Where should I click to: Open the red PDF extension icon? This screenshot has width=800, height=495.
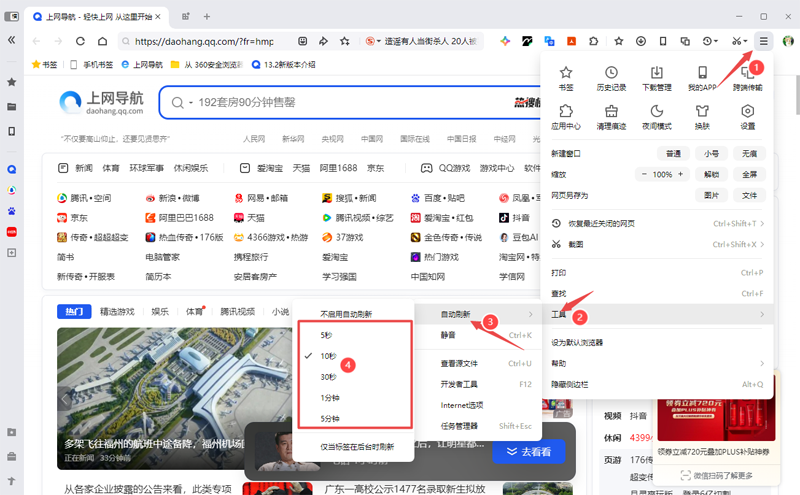pos(571,41)
